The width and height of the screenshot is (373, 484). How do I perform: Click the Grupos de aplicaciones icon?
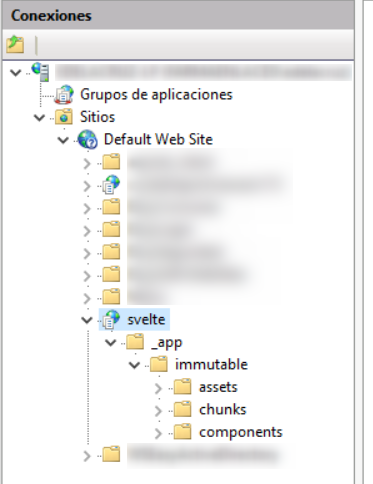coord(64,94)
